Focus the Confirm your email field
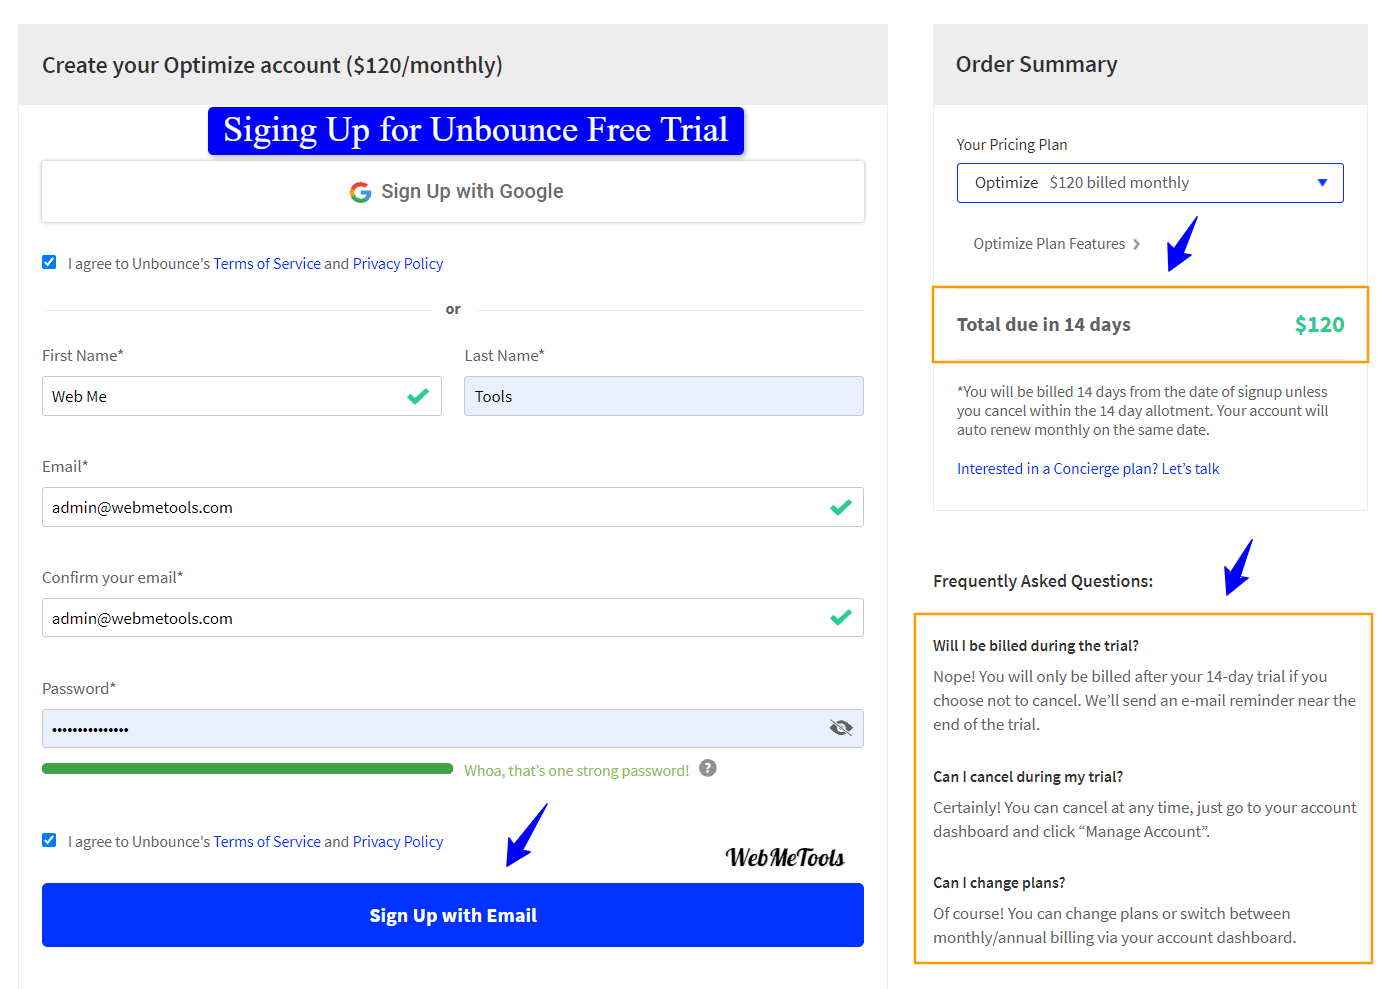This screenshot has height=989, width=1385. (x=453, y=618)
